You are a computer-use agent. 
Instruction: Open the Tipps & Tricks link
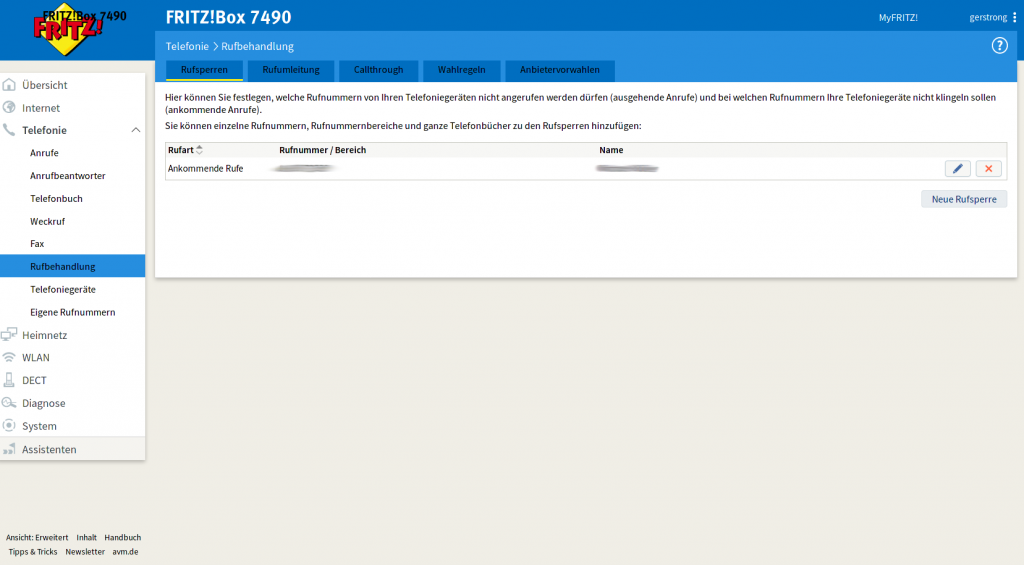point(33,552)
